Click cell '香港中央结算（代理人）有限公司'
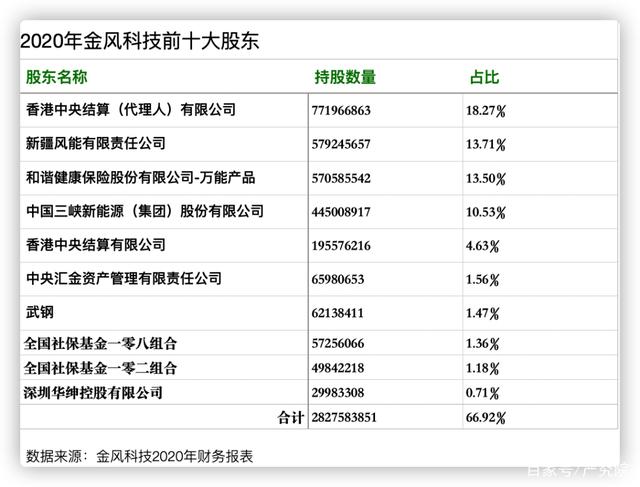Viewport: 640px width, 487px height. click(131, 109)
